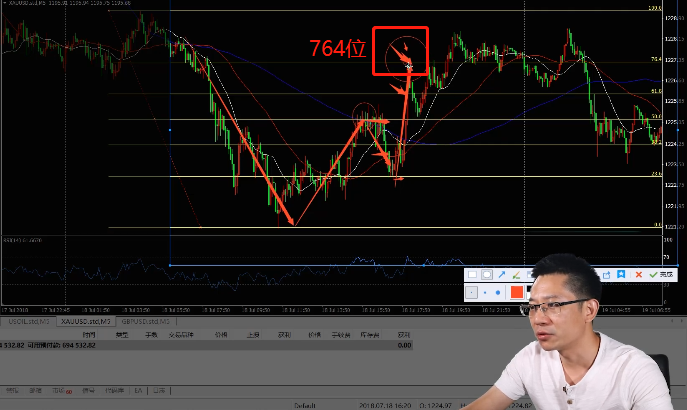This screenshot has width=687, height=410.
Task: Open the 信号 terminal tab
Action: coord(89,390)
